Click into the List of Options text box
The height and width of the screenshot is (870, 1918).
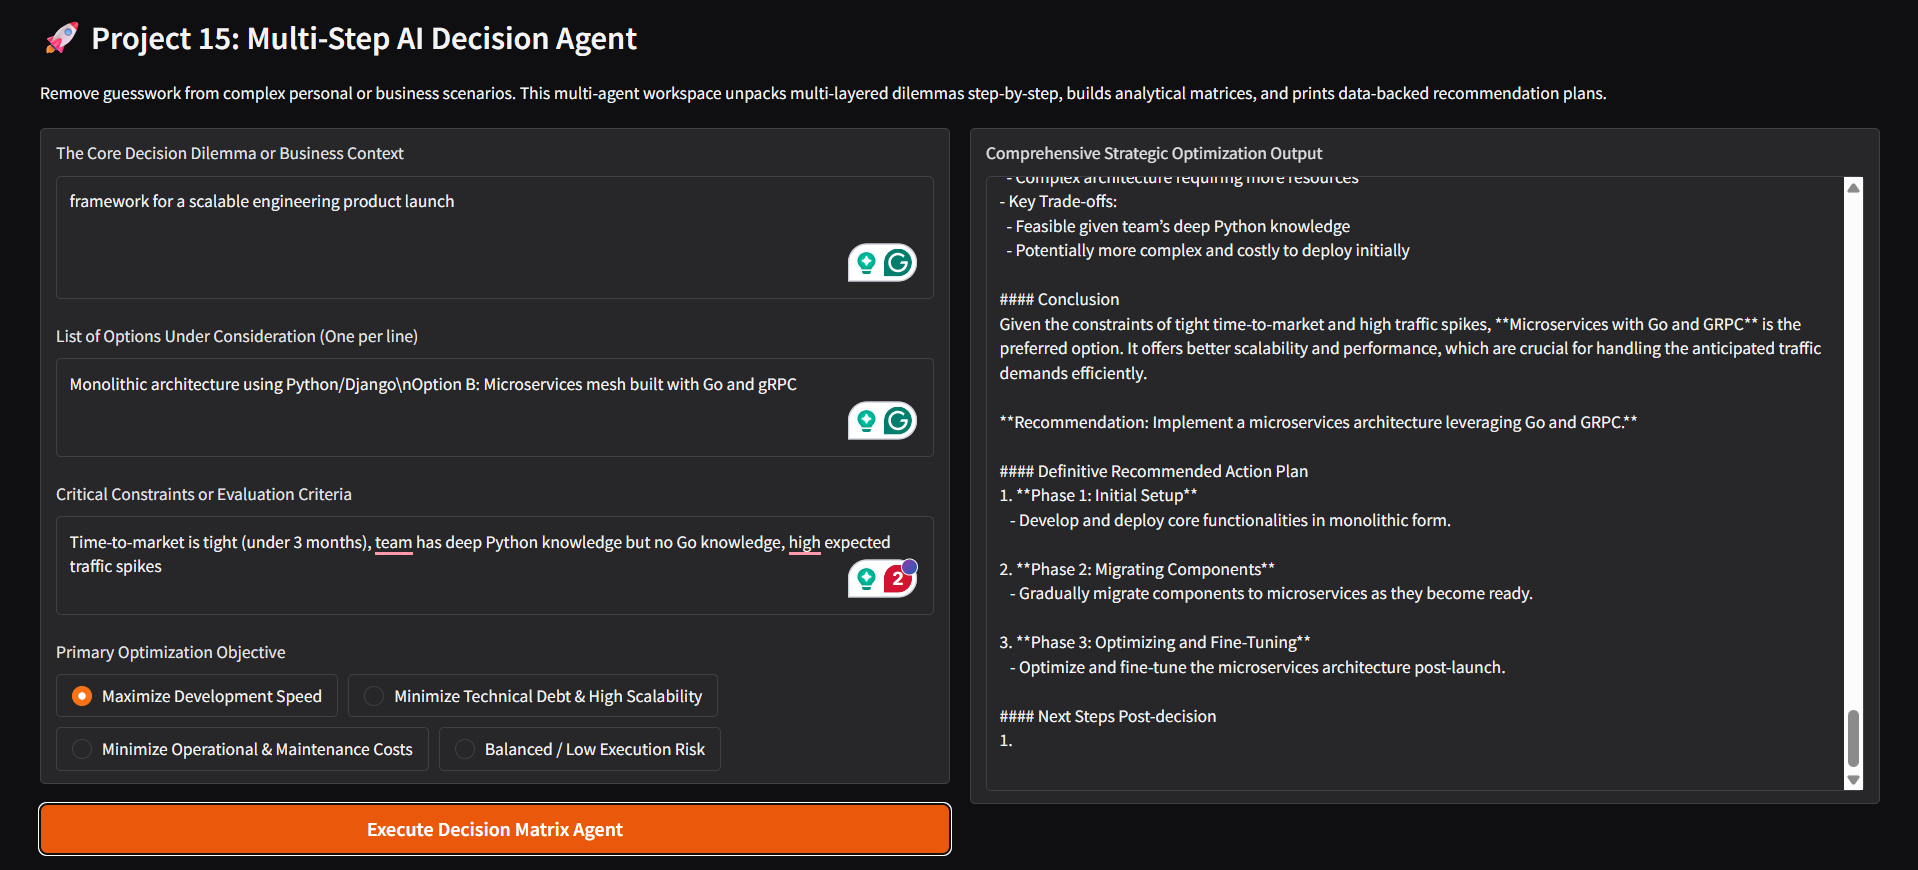[495, 407]
